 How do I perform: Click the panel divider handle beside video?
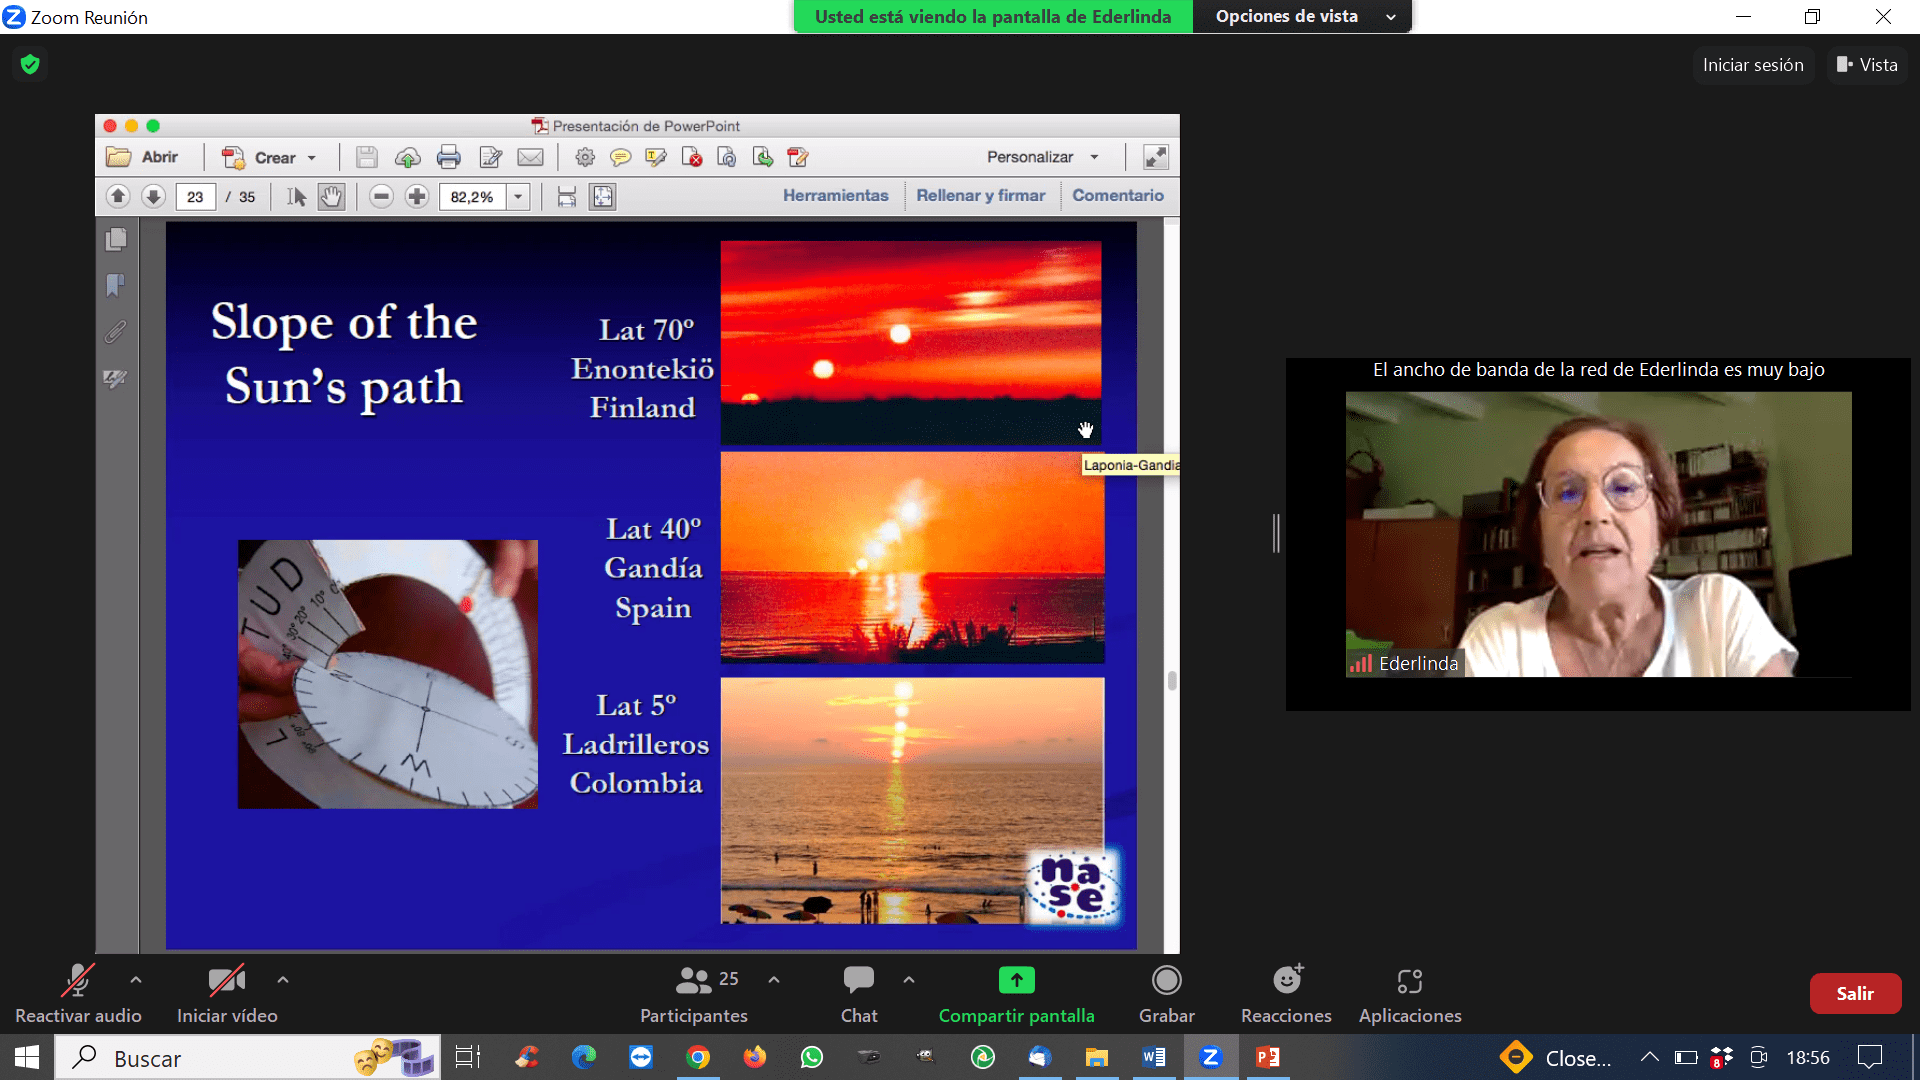coord(1276,533)
